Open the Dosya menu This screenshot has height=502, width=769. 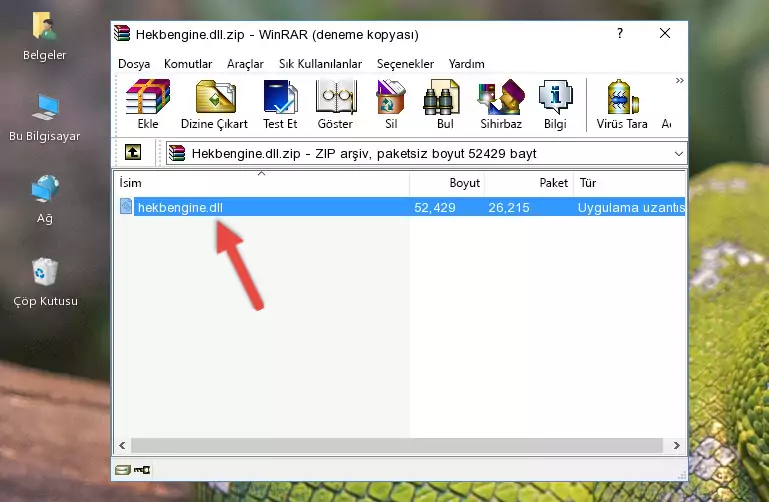(x=134, y=64)
